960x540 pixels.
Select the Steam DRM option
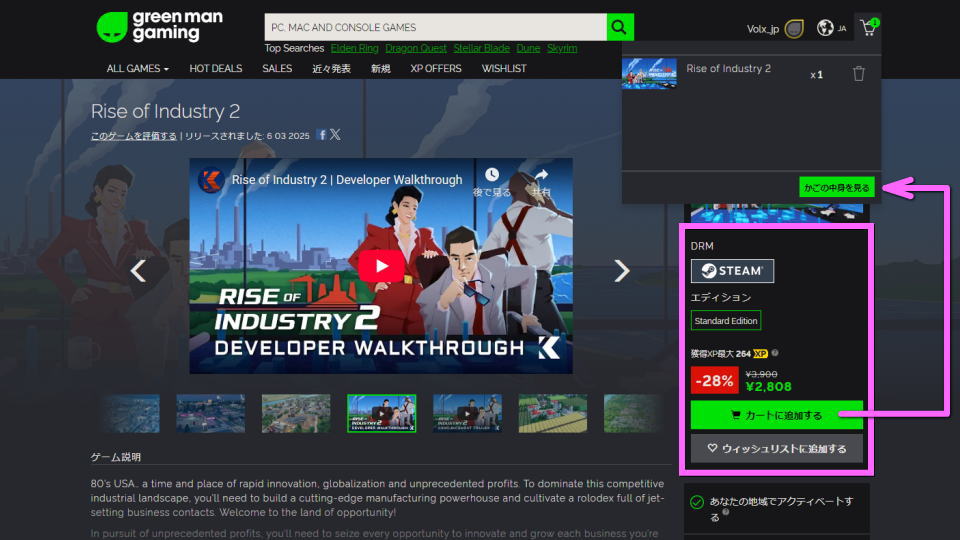(x=732, y=271)
